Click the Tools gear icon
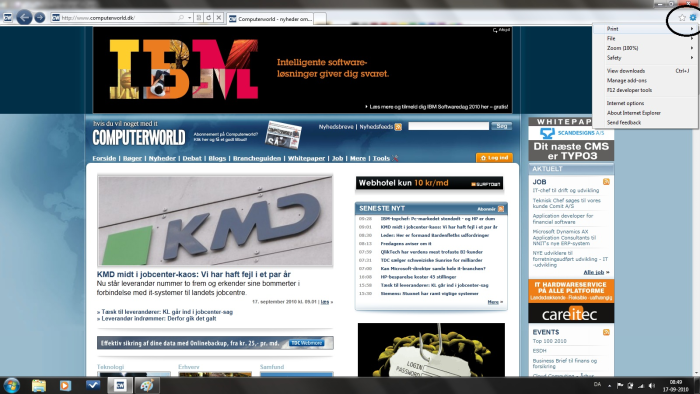The height and width of the screenshot is (394, 700). coord(692,17)
